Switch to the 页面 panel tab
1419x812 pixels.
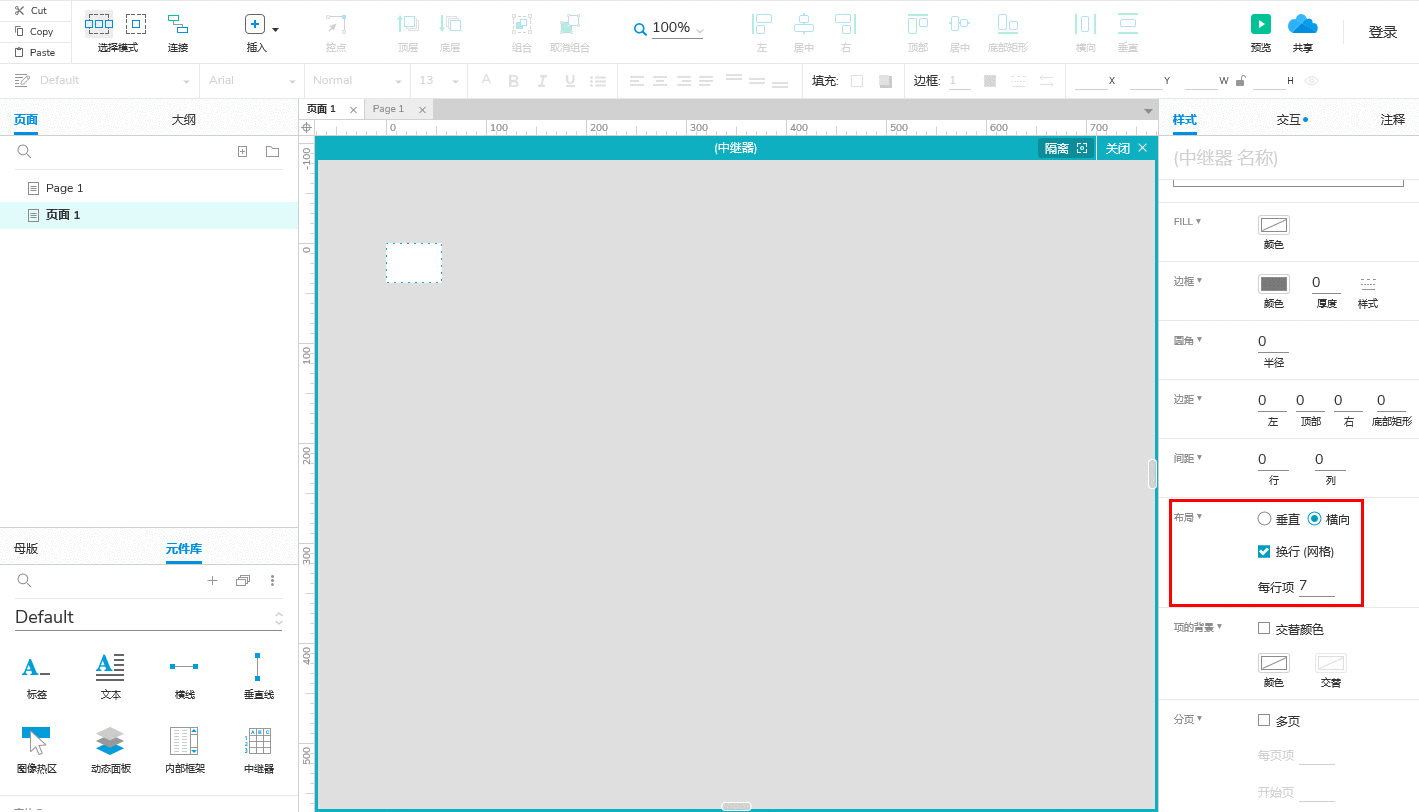pyautogui.click(x=26, y=120)
